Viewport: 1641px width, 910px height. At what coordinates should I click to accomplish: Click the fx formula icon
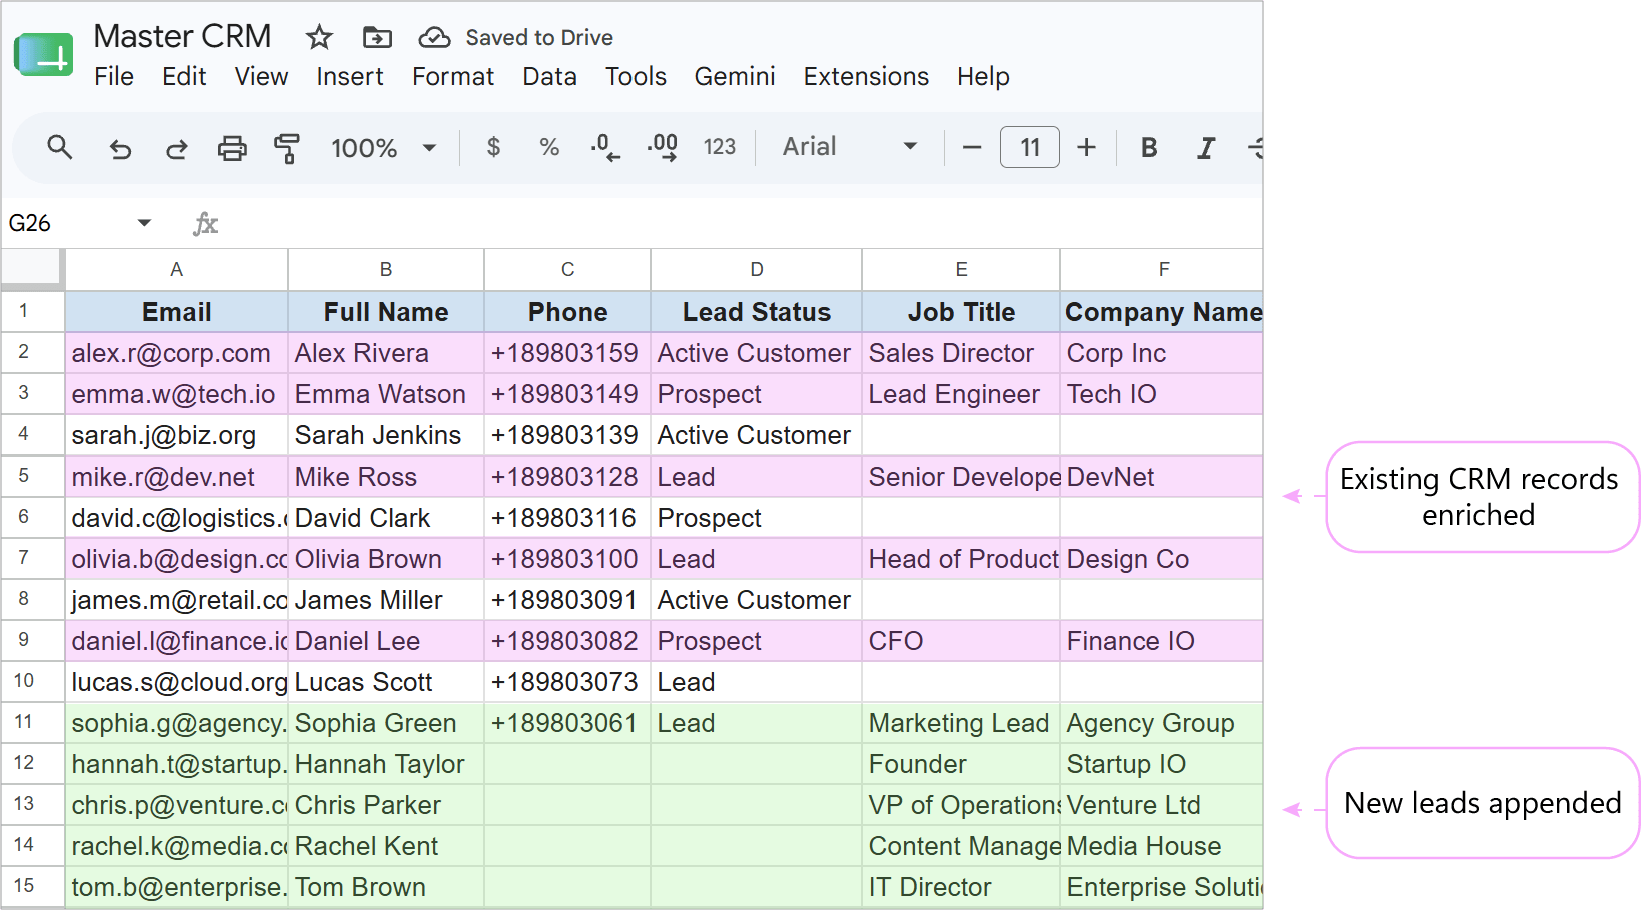pyautogui.click(x=205, y=223)
